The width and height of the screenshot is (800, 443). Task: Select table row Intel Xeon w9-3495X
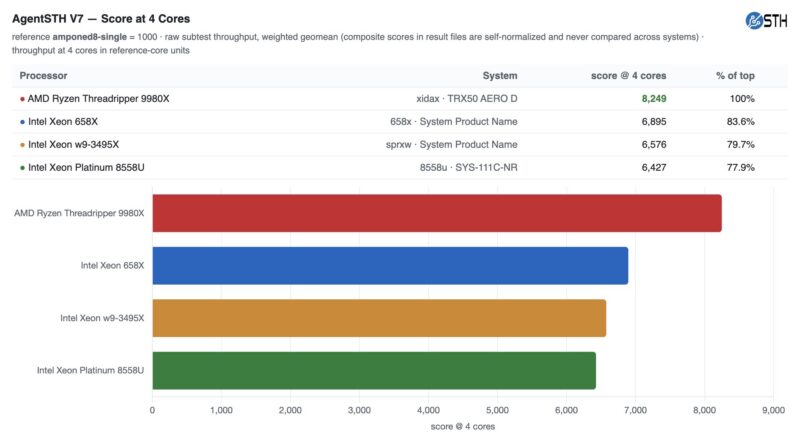click(399, 144)
